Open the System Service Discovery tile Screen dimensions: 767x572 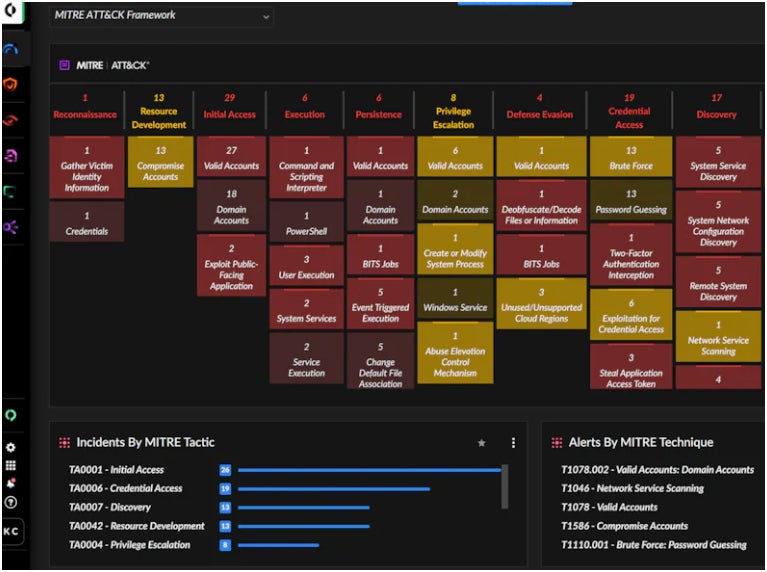coord(718,162)
